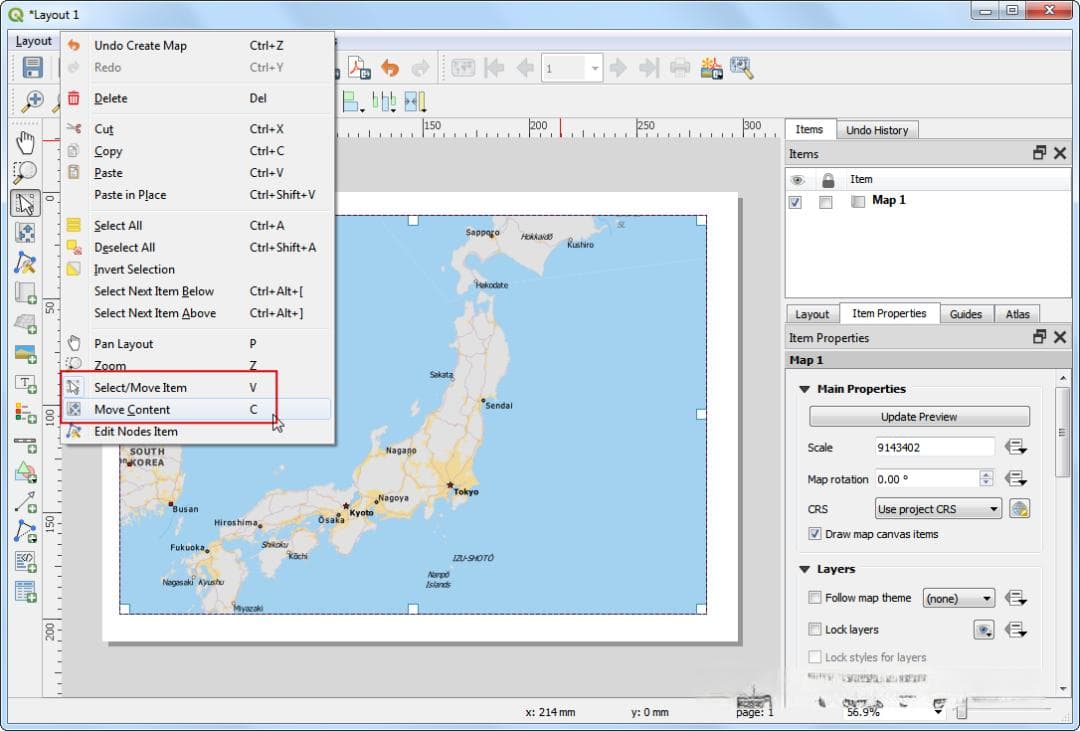Click the Add Scale Bar tool icon
This screenshot has height=731, width=1080.
(25, 443)
